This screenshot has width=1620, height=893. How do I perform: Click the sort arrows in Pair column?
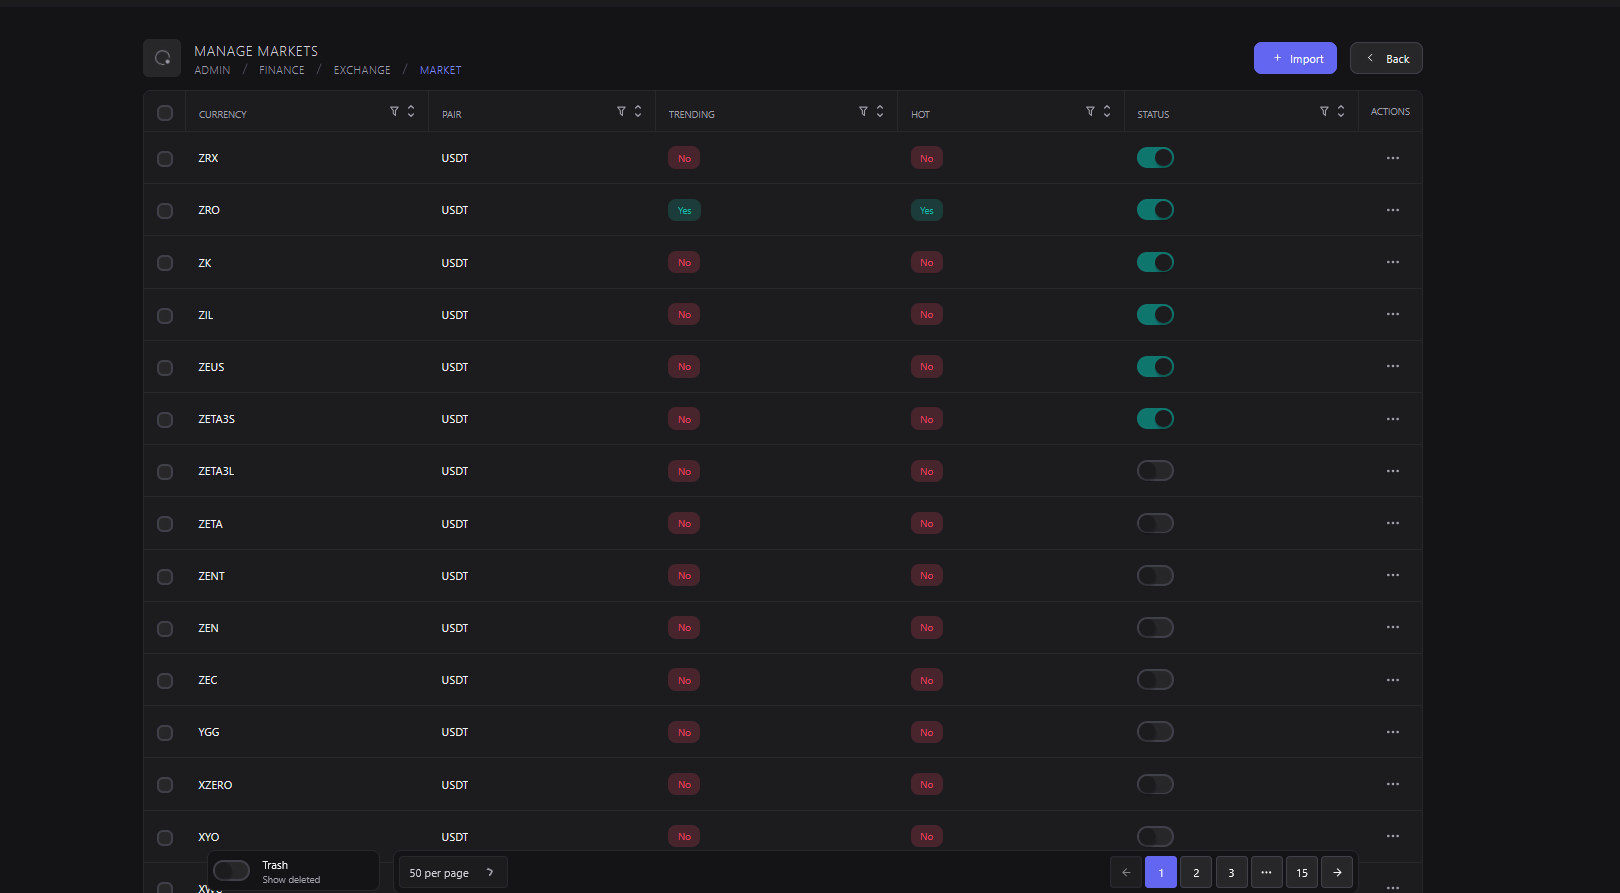[x=638, y=112]
